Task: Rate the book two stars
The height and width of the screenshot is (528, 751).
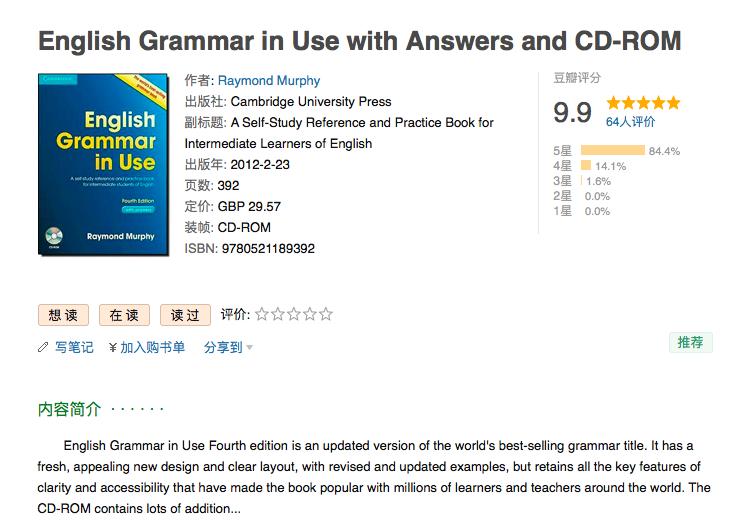Action: (278, 314)
